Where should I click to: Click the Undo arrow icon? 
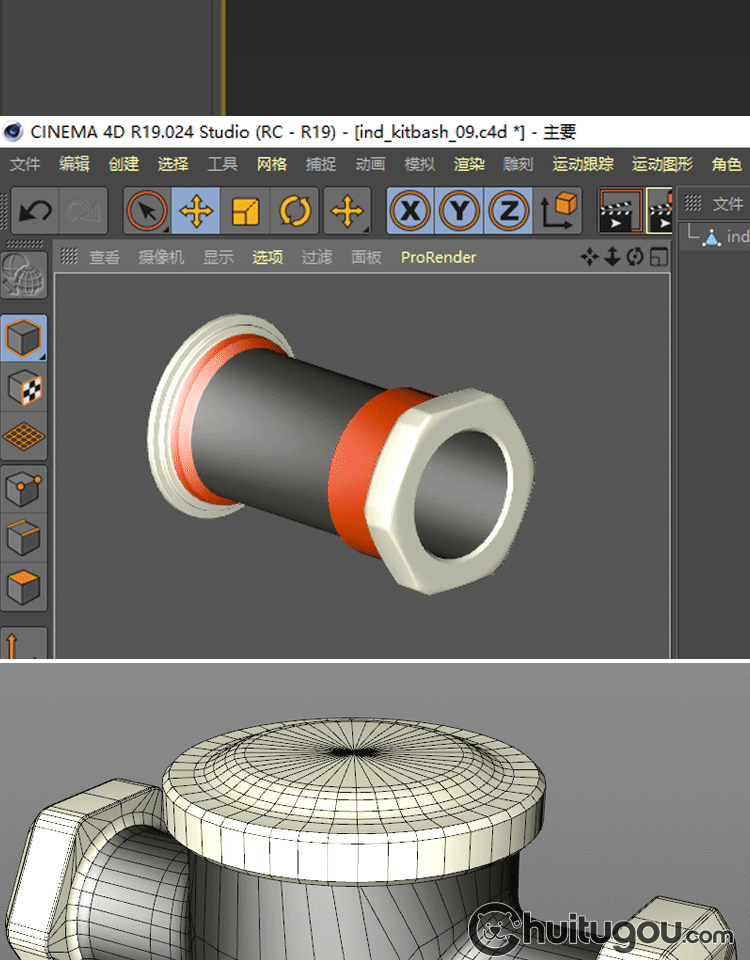[x=36, y=211]
